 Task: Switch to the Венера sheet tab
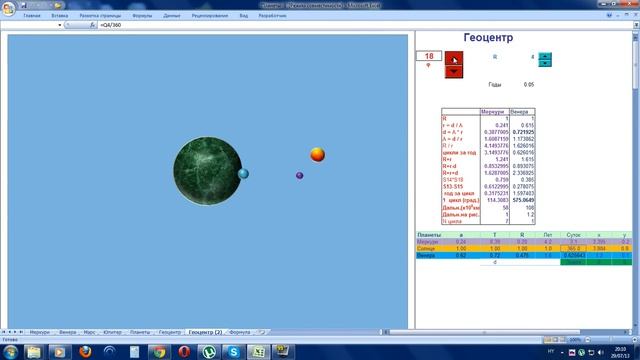(x=67, y=332)
